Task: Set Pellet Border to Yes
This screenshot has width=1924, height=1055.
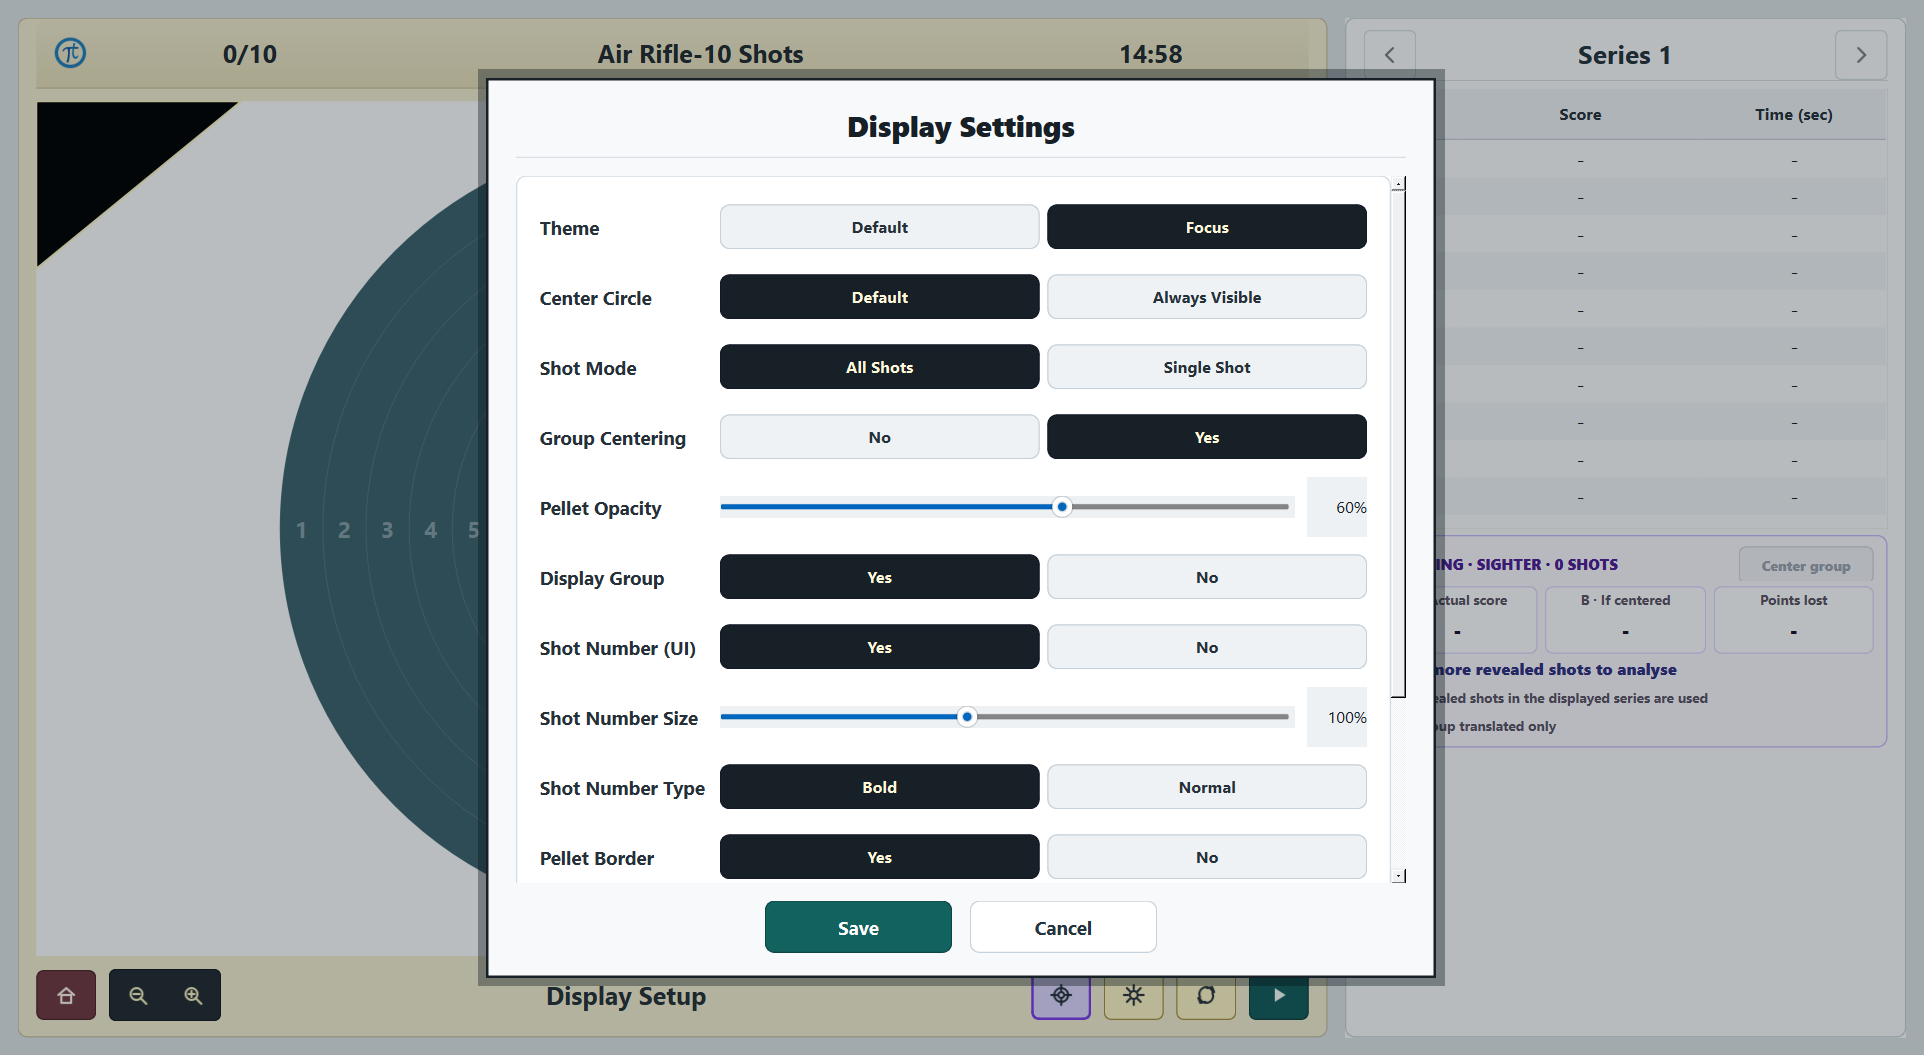Action: point(880,857)
